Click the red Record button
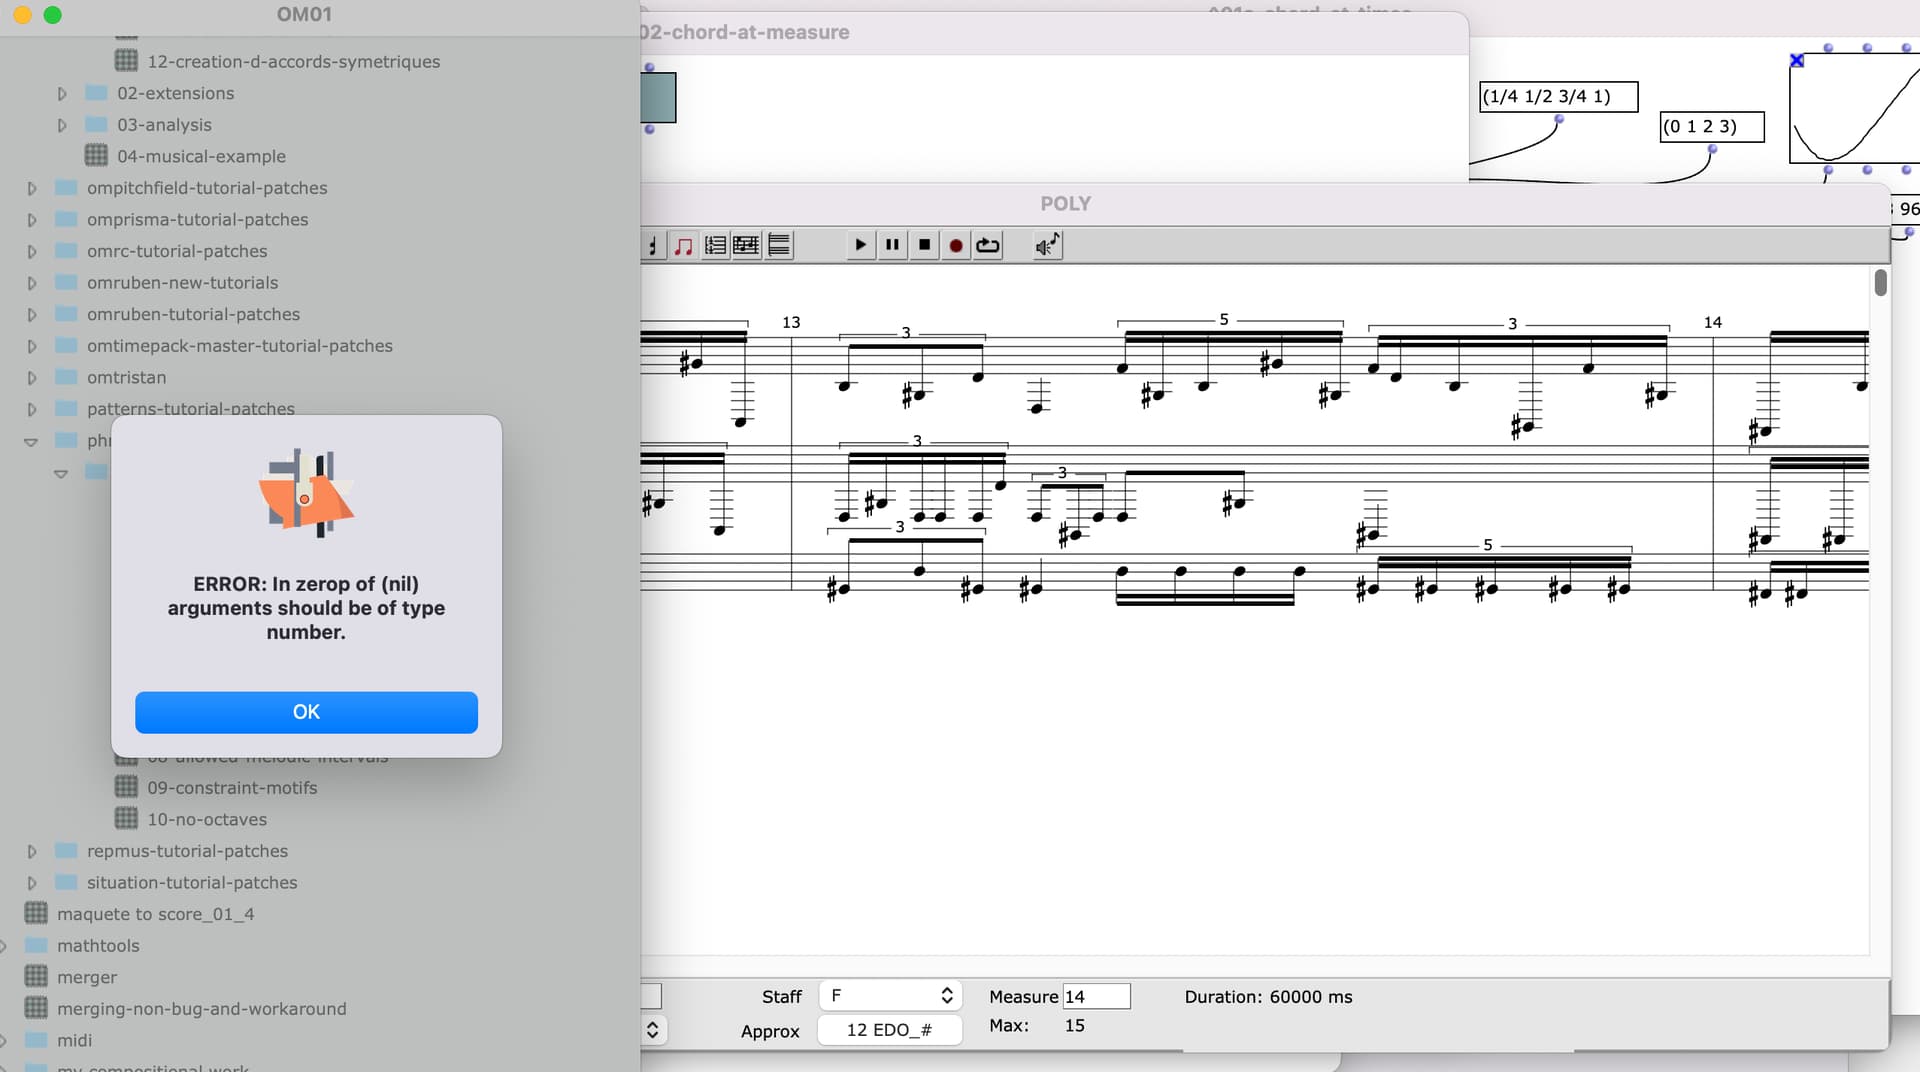1920x1072 pixels. pyautogui.click(x=956, y=245)
